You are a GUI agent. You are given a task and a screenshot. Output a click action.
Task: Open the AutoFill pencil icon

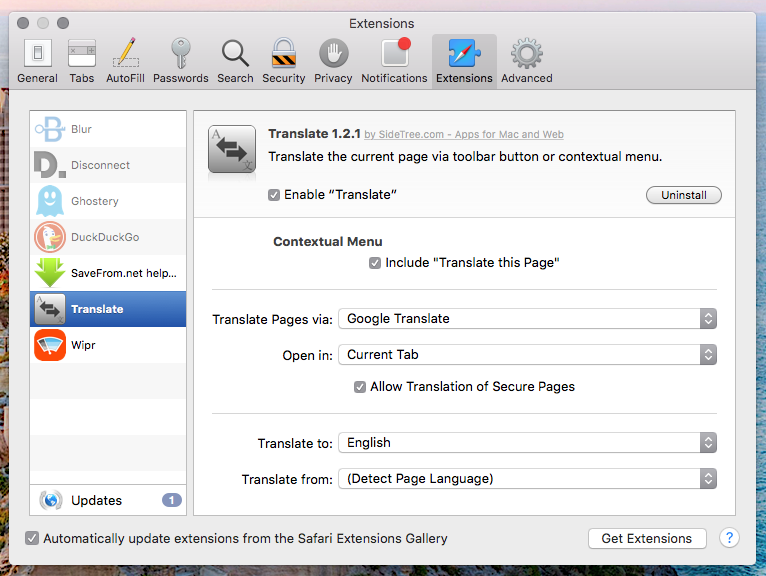[x=126, y=52]
